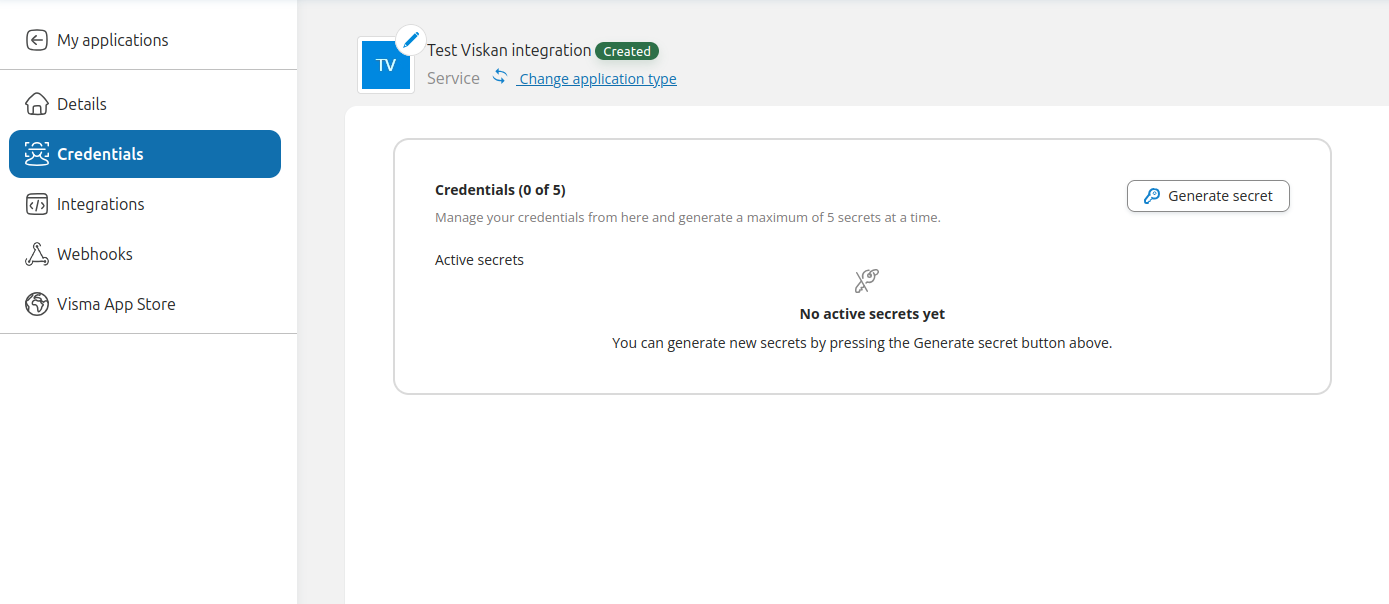The width and height of the screenshot is (1389, 604).
Task: Open Visma App Store from the sidebar
Action: (x=116, y=304)
